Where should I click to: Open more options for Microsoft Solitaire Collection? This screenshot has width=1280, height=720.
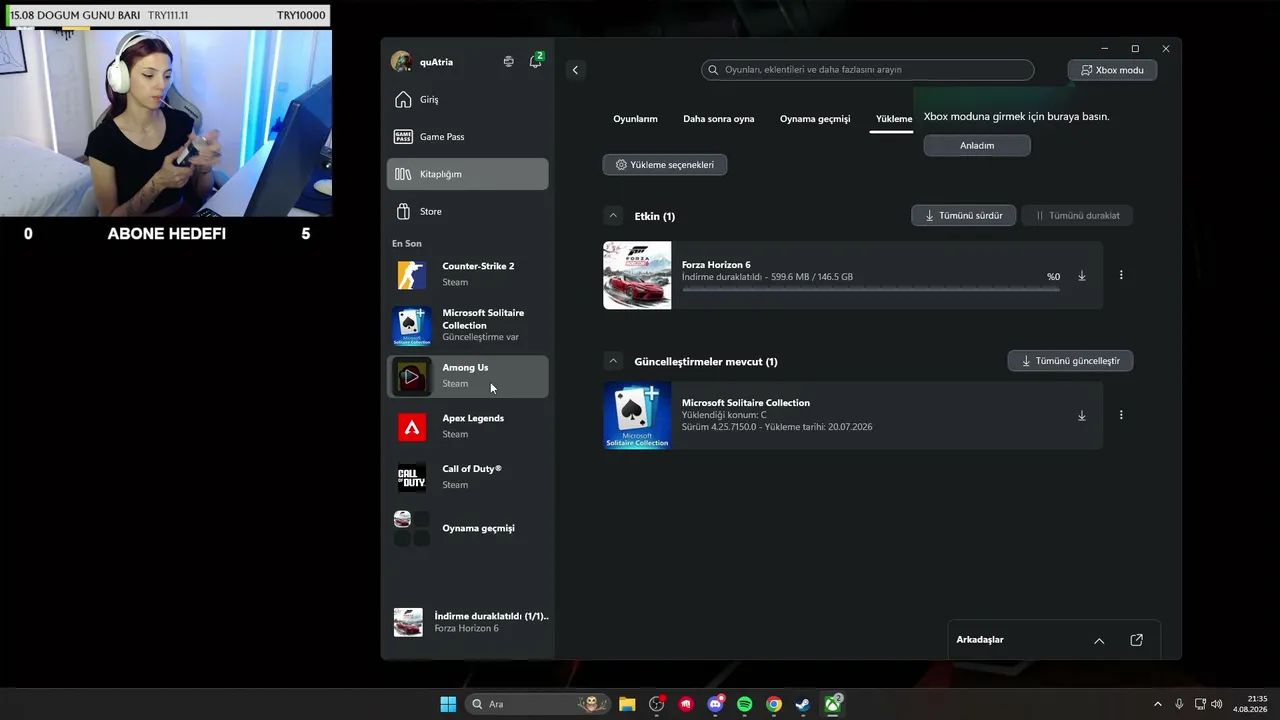point(1120,415)
